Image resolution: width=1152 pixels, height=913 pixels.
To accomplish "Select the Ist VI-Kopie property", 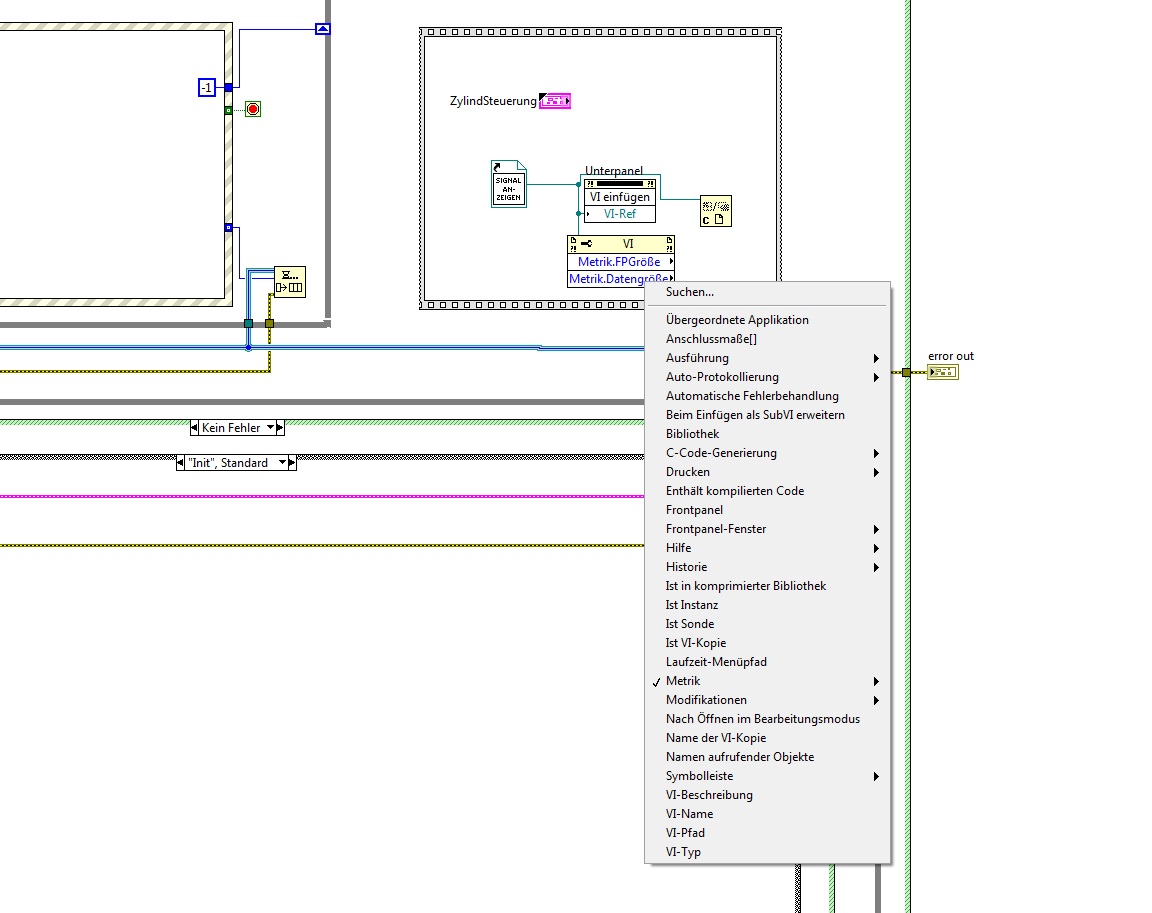I will 767,643.
